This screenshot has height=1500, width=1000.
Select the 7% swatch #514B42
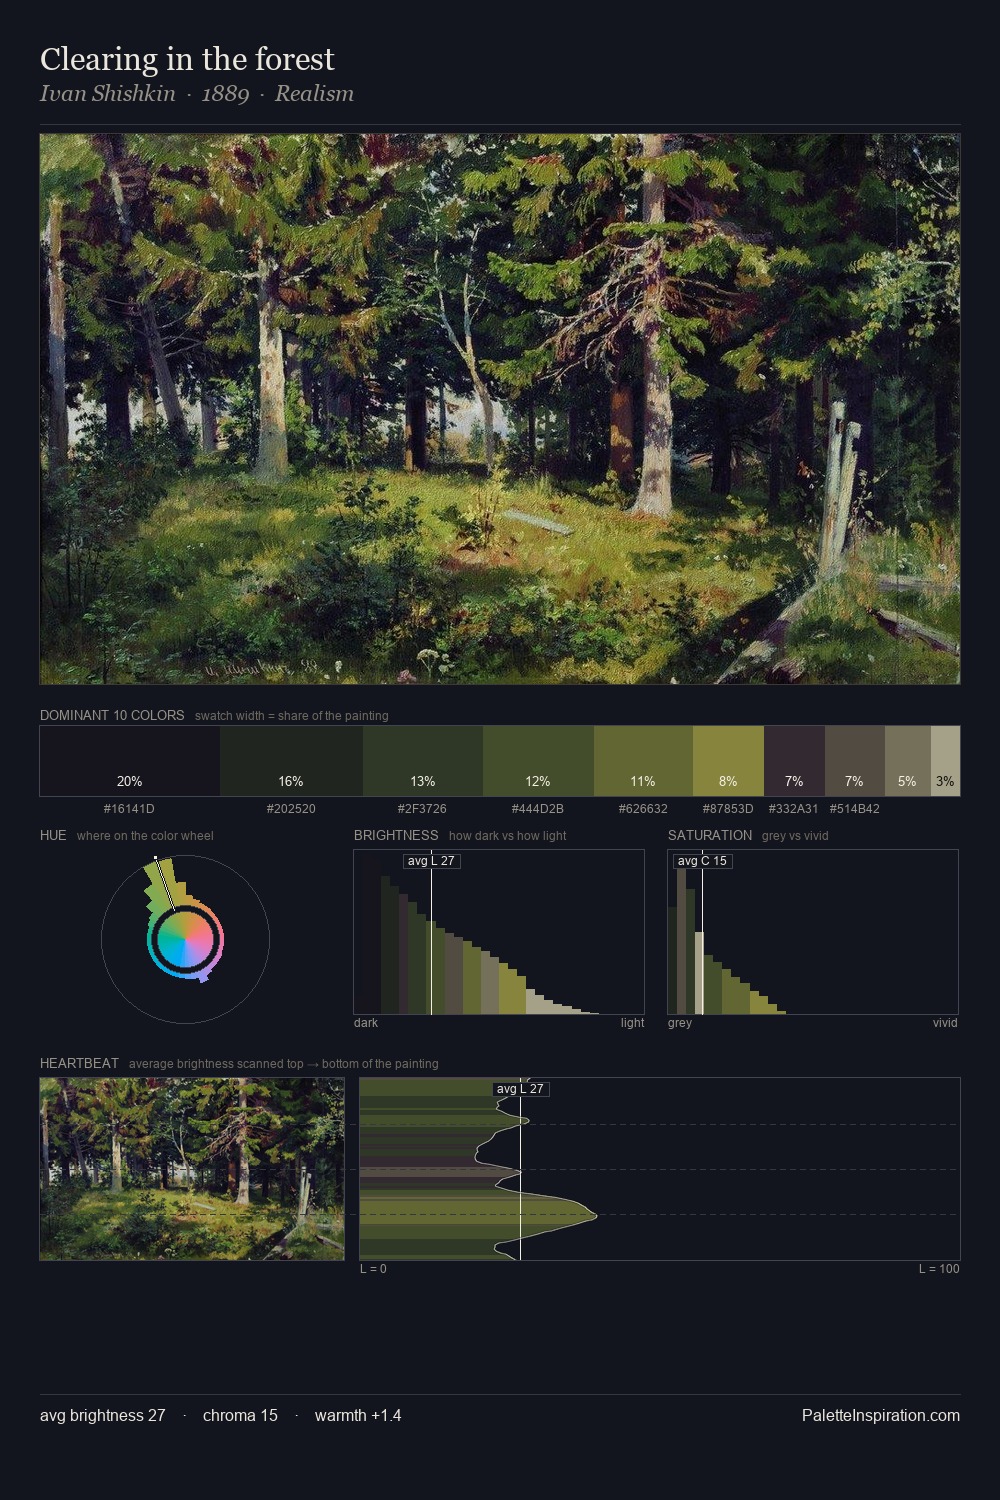click(854, 761)
